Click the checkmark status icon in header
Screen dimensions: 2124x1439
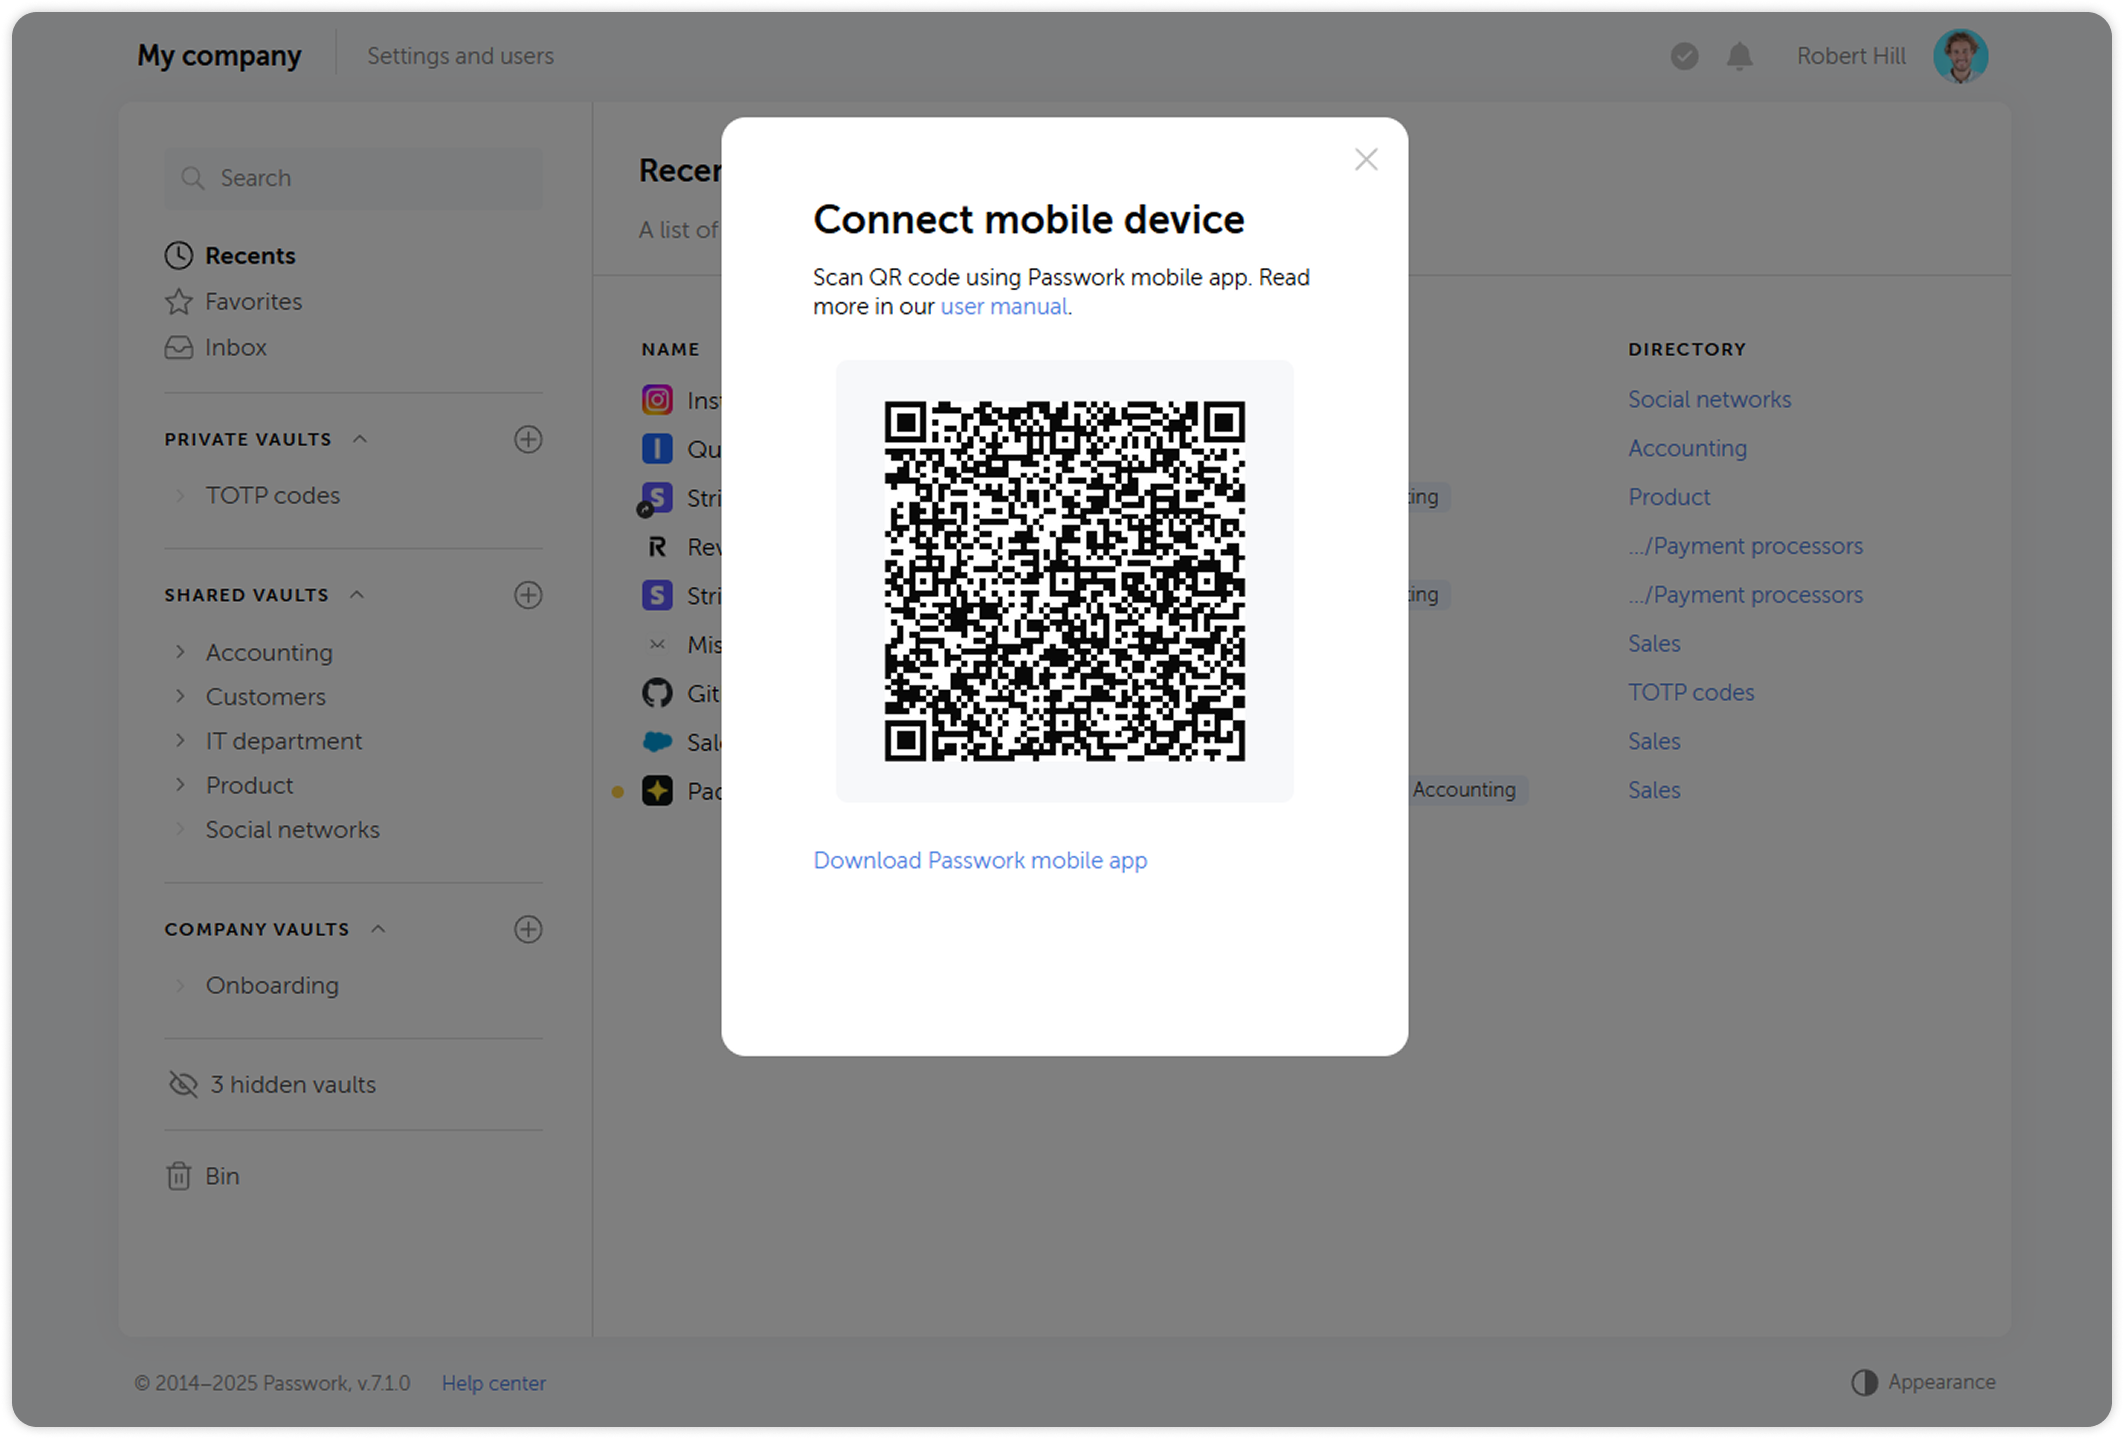1684,56
